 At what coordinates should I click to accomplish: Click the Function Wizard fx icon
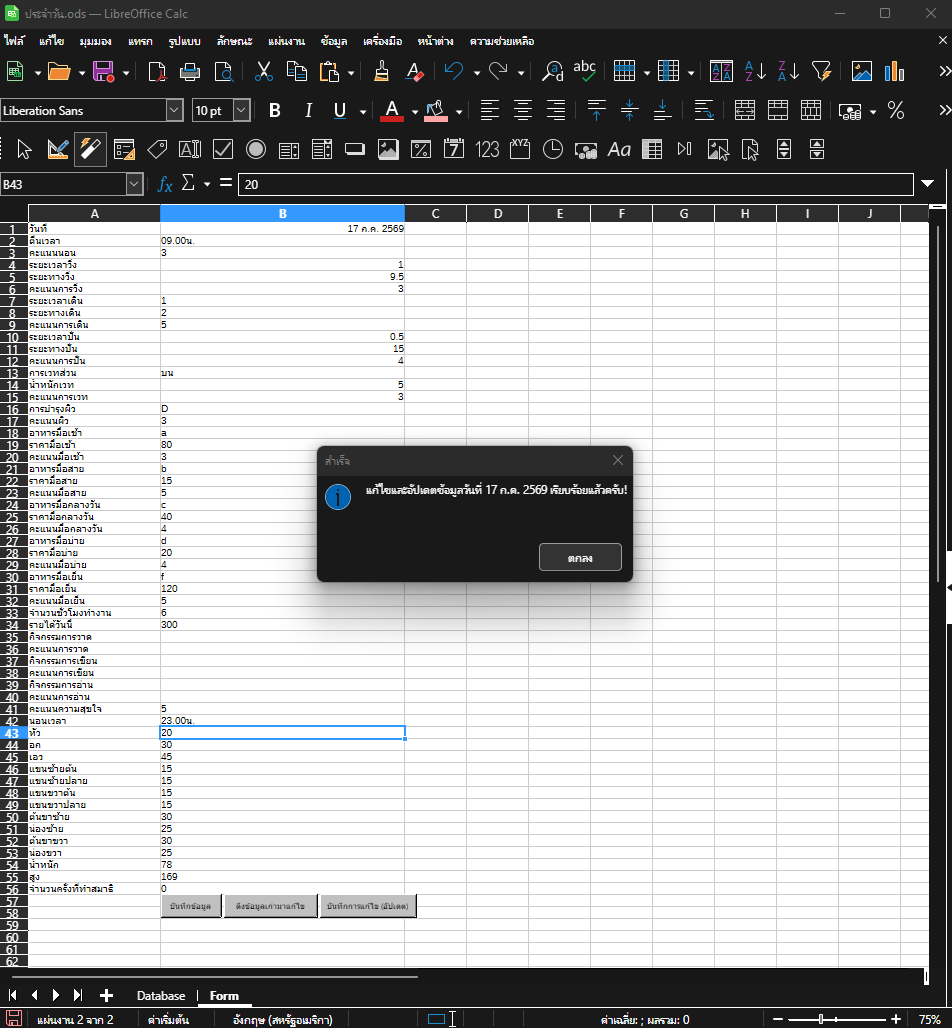pos(165,185)
